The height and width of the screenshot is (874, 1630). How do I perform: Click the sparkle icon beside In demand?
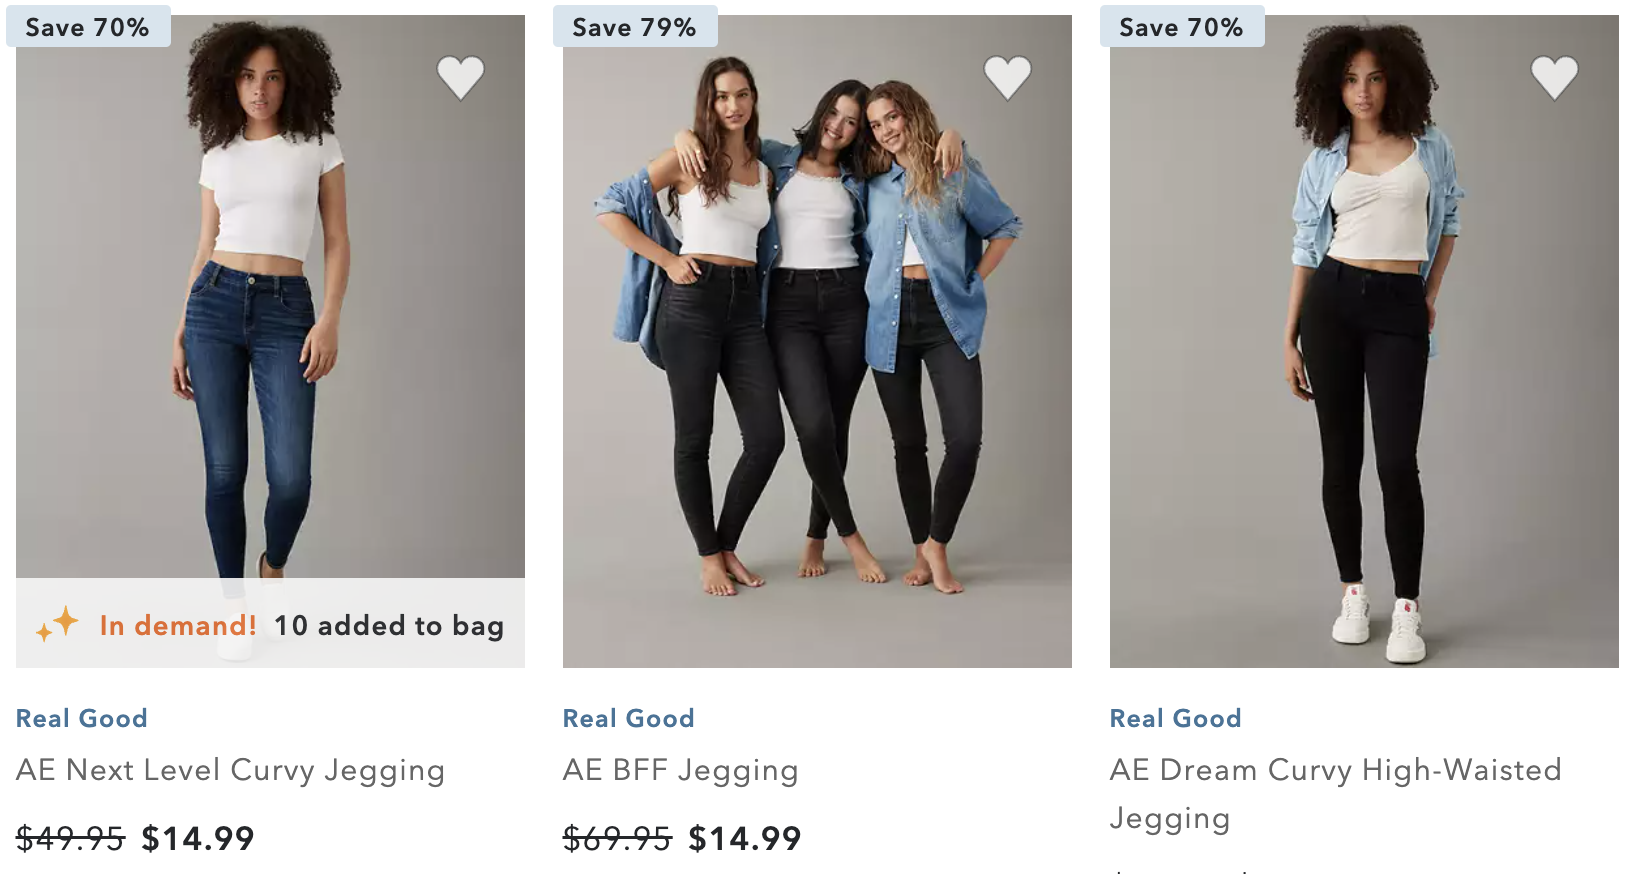(57, 624)
